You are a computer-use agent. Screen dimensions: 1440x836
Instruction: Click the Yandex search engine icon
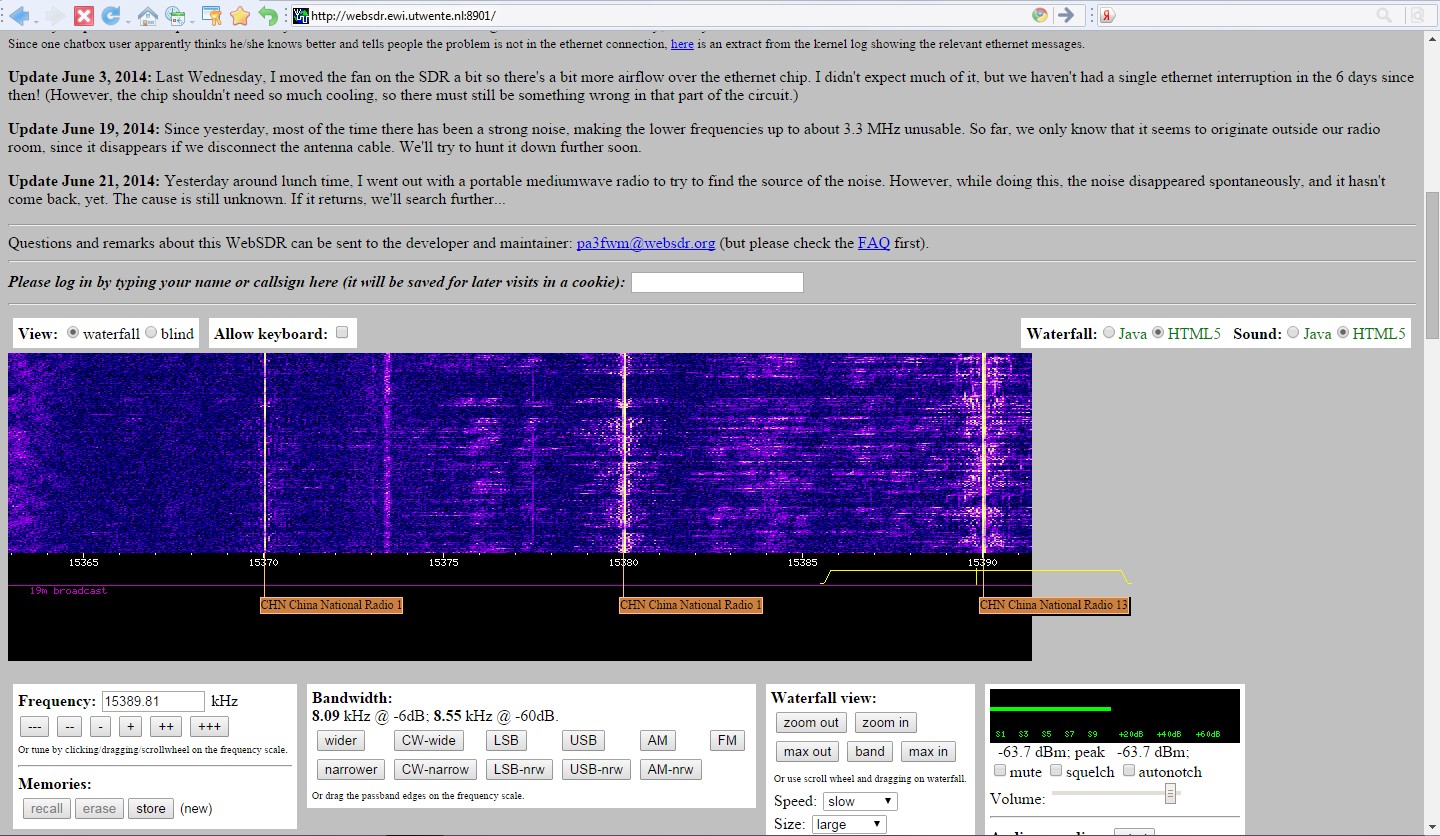click(x=1108, y=15)
